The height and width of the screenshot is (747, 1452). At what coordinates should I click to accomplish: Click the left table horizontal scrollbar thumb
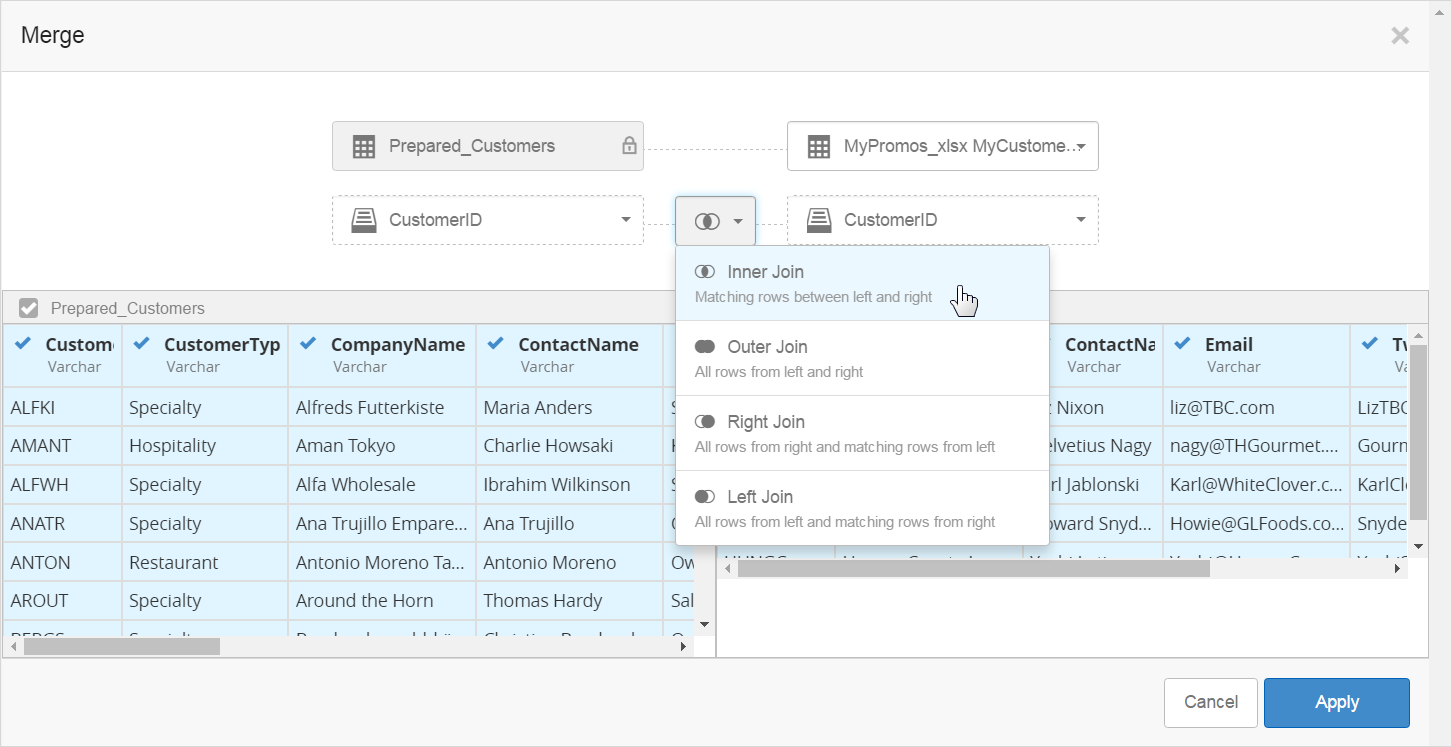121,647
